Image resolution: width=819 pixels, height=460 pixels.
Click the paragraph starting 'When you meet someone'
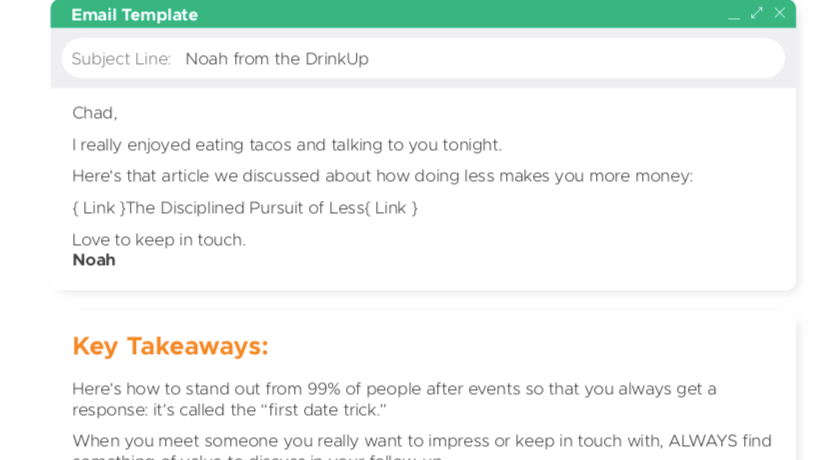click(x=422, y=446)
